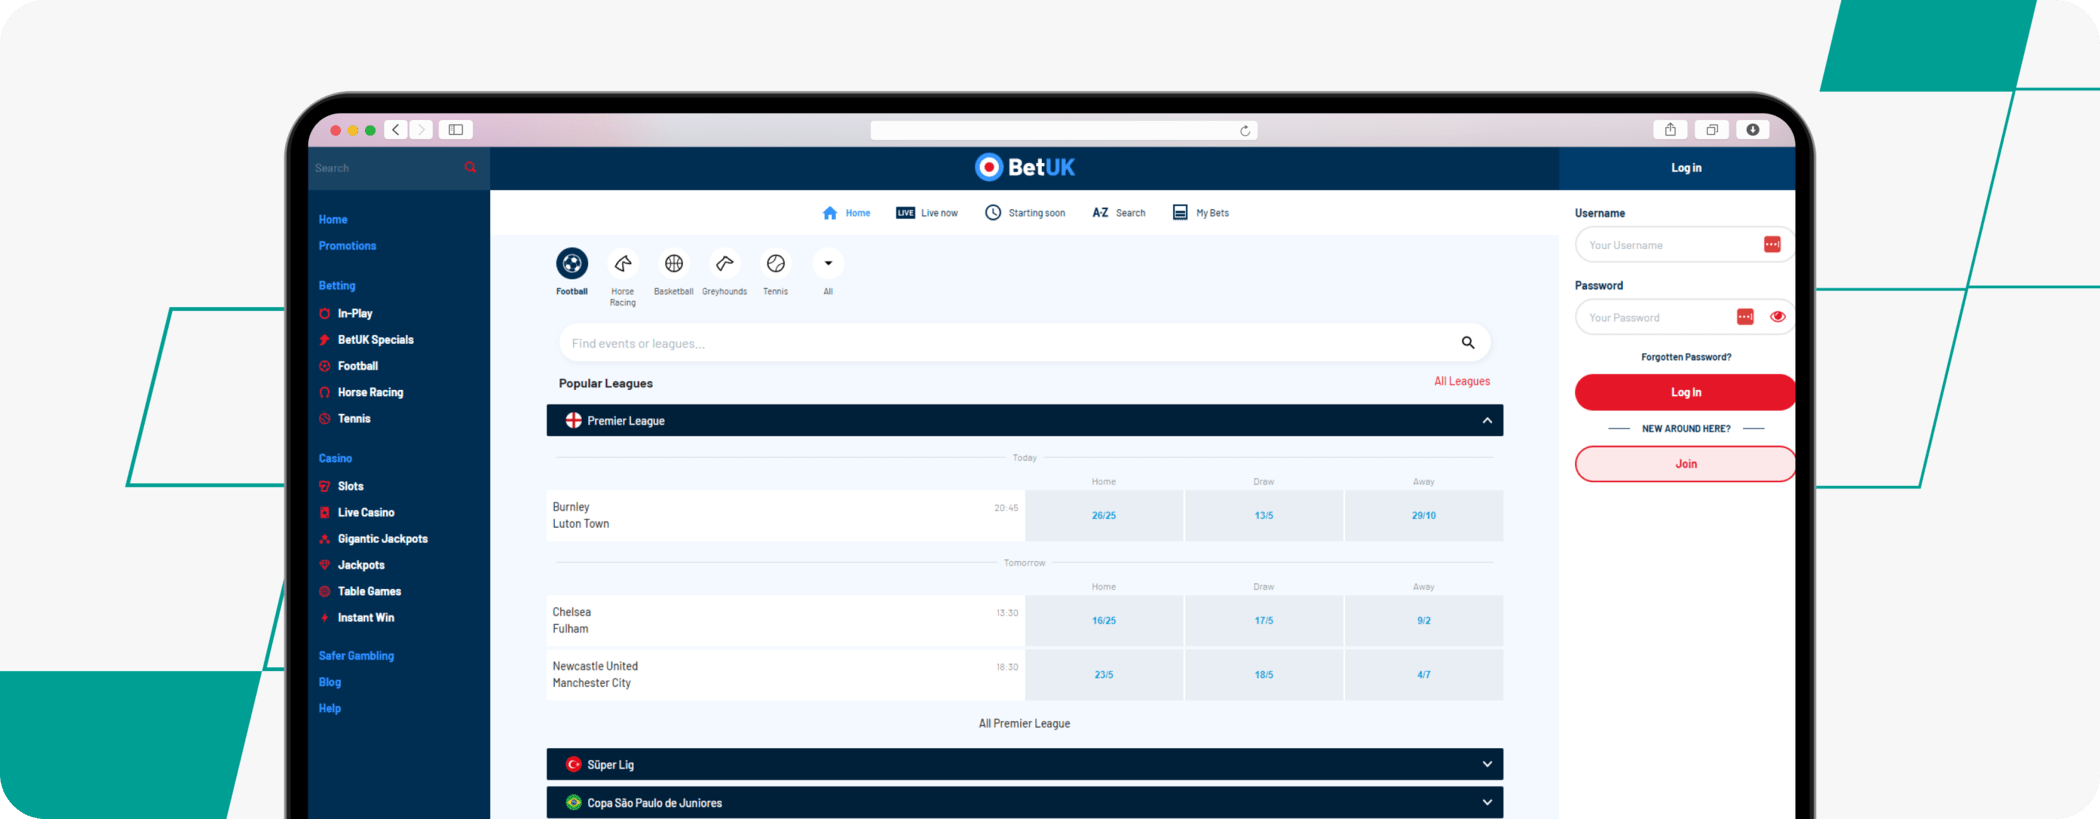Click the Find events or leagues field
Viewport: 2100px width, 819px height.
pyautogui.click(x=1025, y=343)
